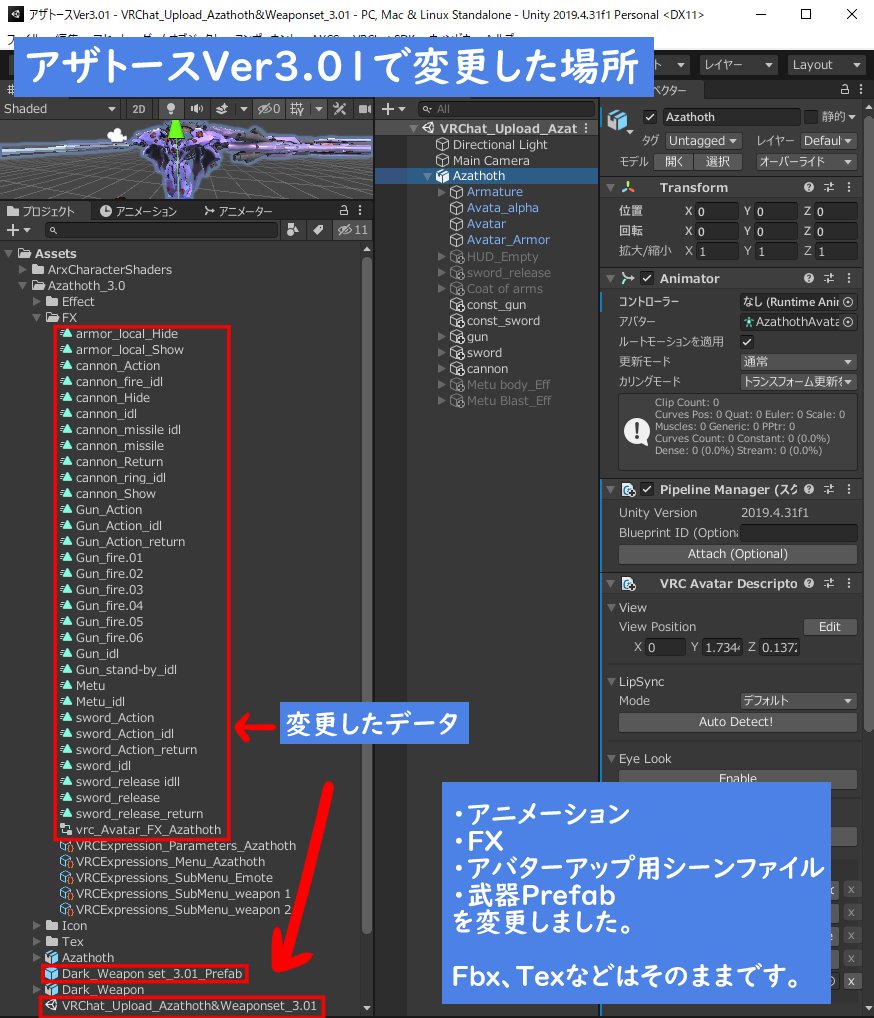The image size is (874, 1018).
Task: Select sword_release_return animation clip
Action: [139, 813]
